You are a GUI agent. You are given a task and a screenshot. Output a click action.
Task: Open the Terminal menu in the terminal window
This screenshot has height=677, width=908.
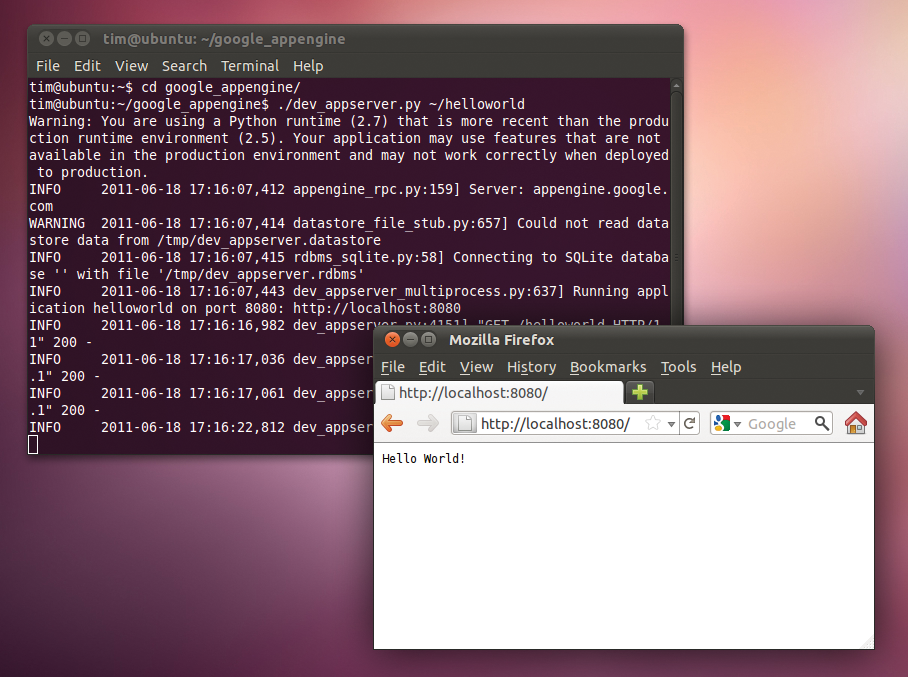250,65
